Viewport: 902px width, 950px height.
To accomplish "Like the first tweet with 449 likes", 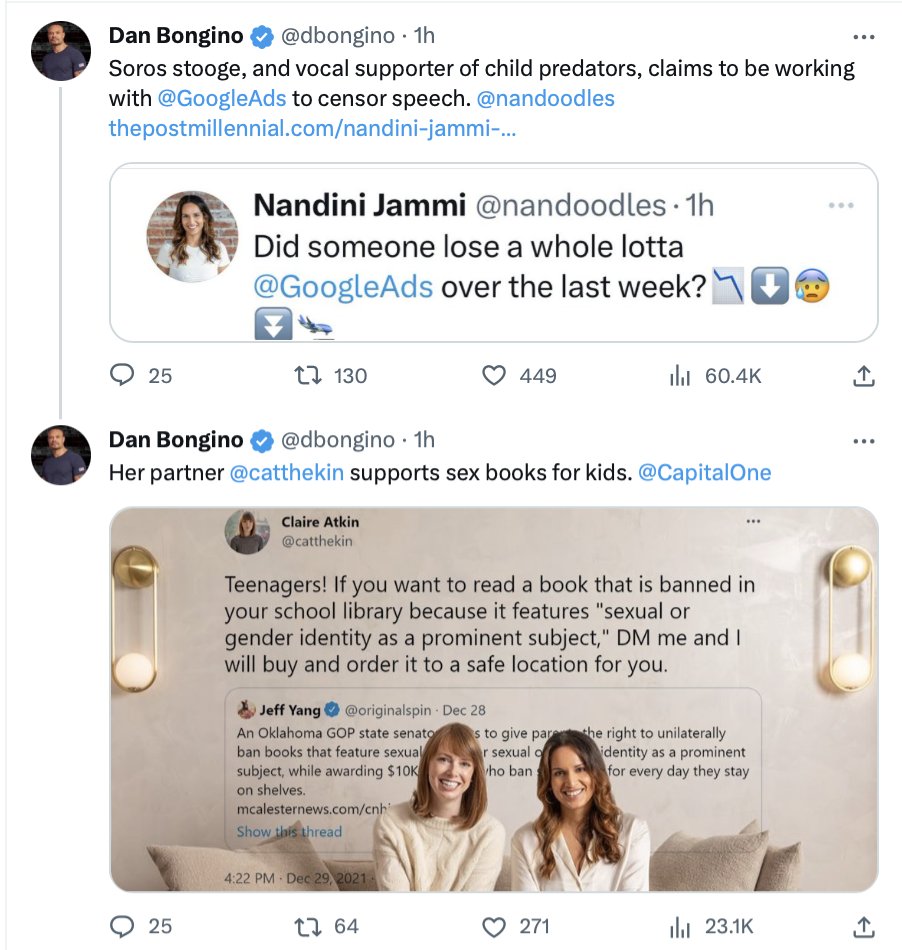I will click(x=494, y=375).
